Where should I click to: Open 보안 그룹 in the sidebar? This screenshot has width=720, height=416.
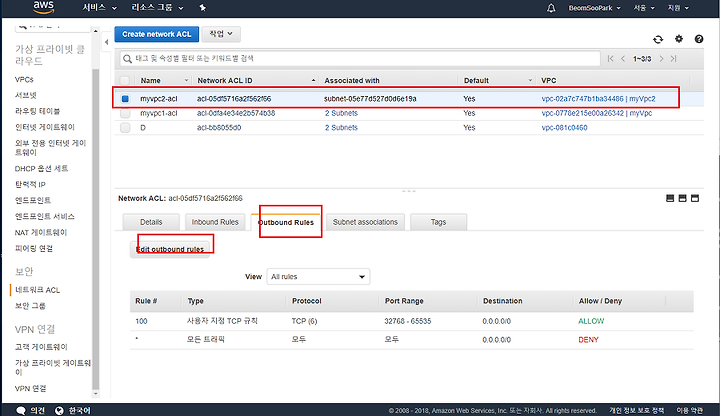(x=30, y=306)
